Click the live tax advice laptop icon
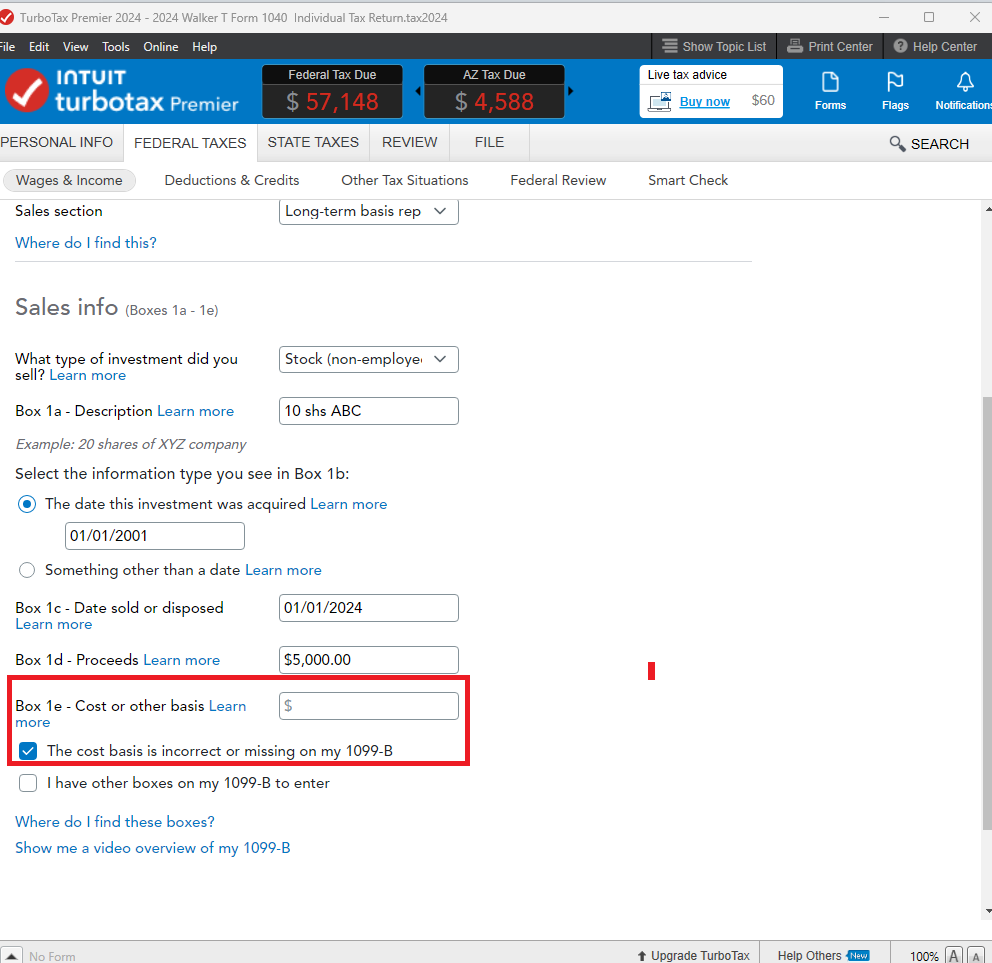992x963 pixels. tap(659, 101)
